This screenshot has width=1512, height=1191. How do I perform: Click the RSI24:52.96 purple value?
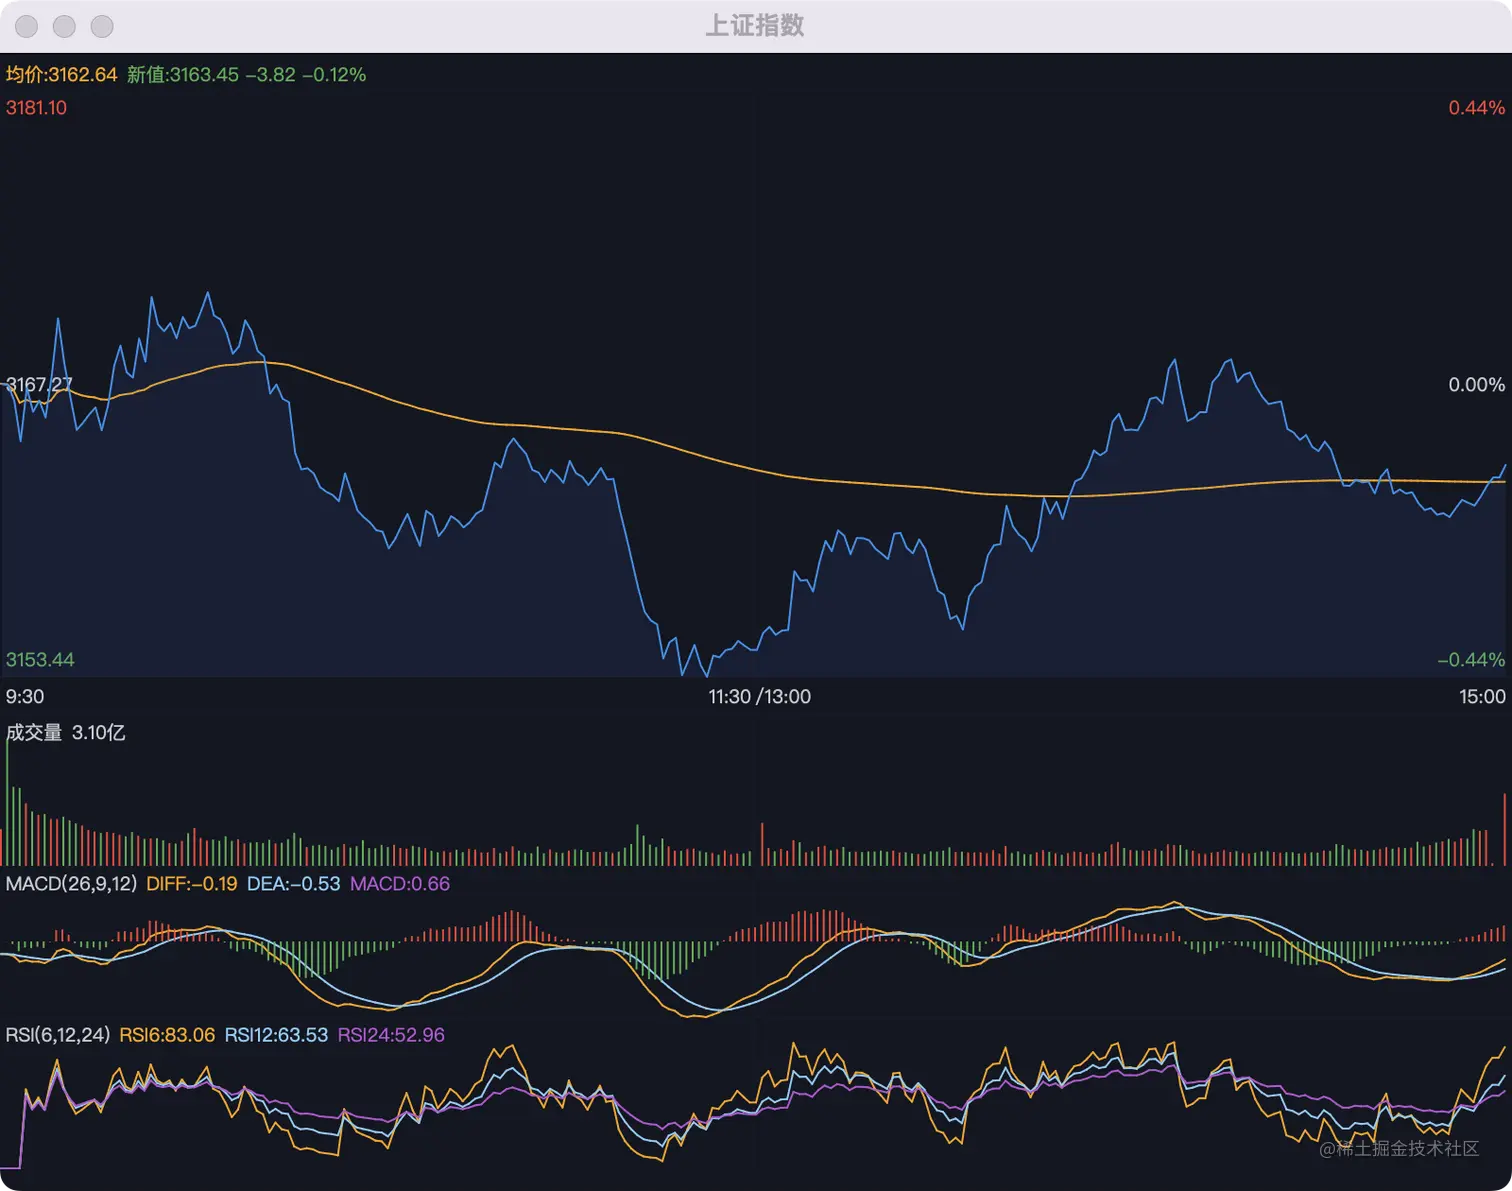click(391, 1035)
